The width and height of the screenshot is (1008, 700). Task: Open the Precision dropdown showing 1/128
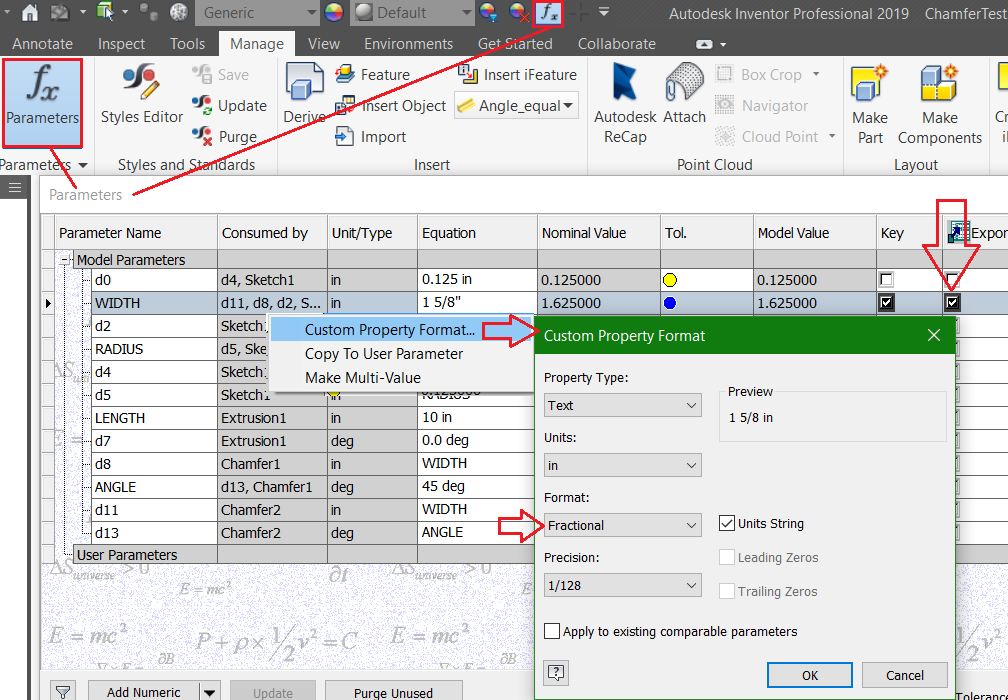click(622, 586)
